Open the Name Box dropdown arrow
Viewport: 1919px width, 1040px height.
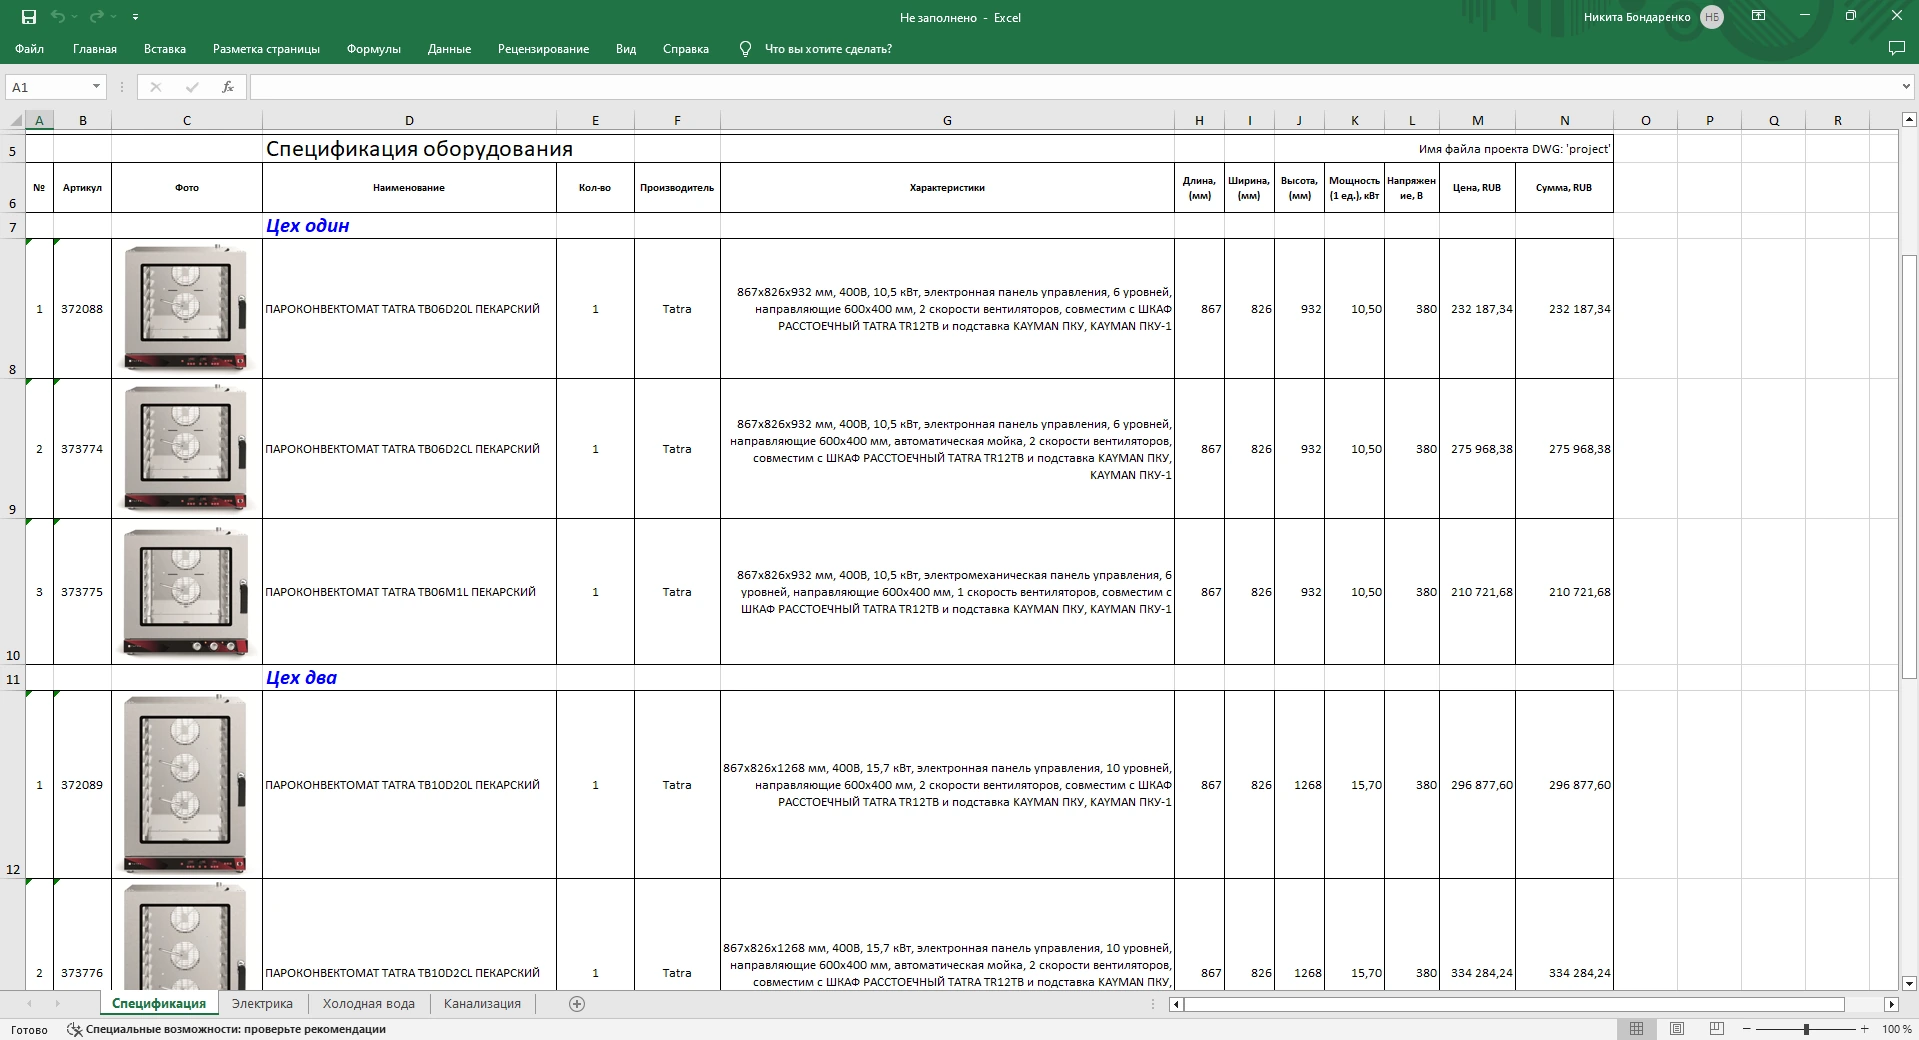tap(96, 87)
